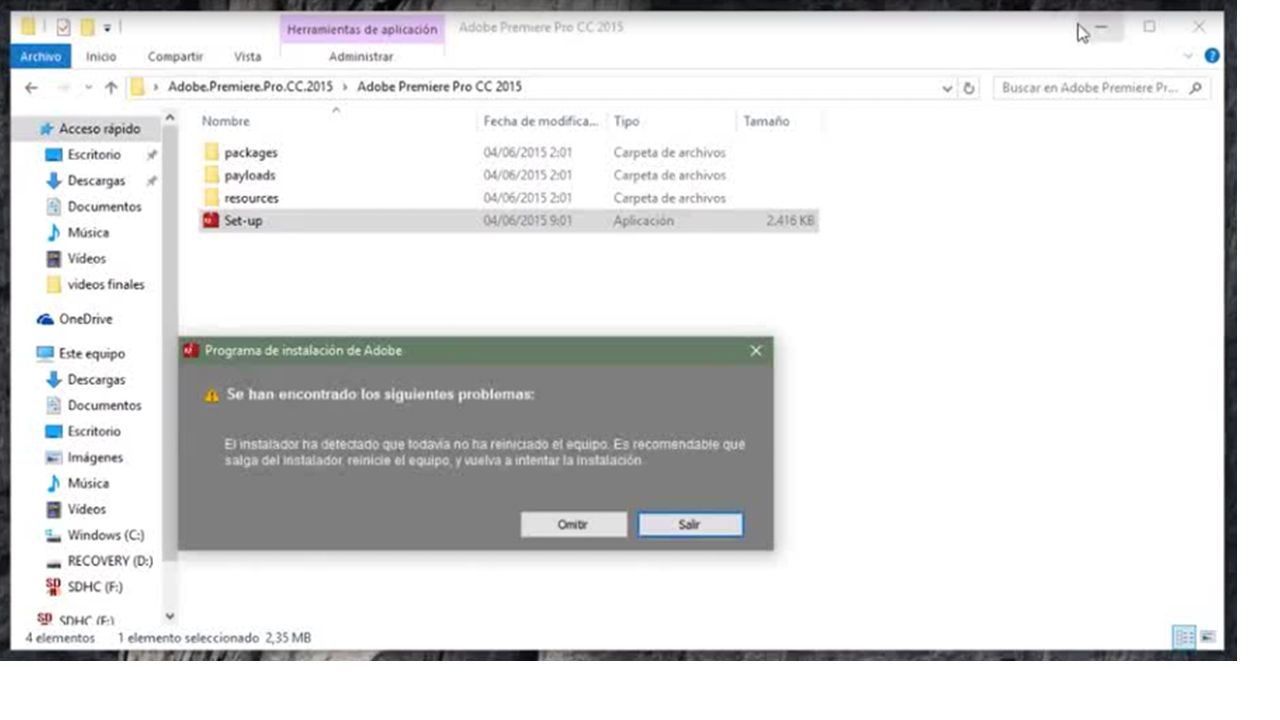
Task: Click Adobe Premiere Pro CC 2015 breadcrumb
Action: tap(439, 87)
